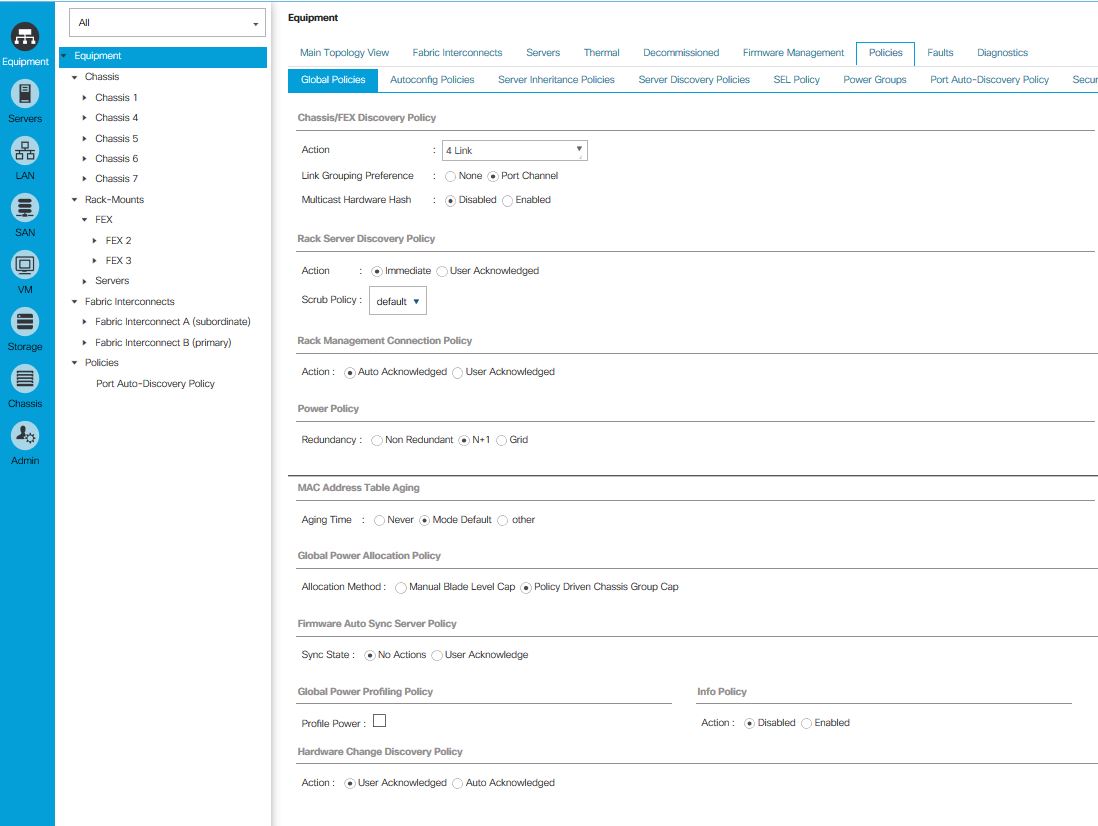Image resolution: width=1098 pixels, height=826 pixels.
Task: Open the Chassis navigation pane
Action: pyautogui.click(x=25, y=380)
